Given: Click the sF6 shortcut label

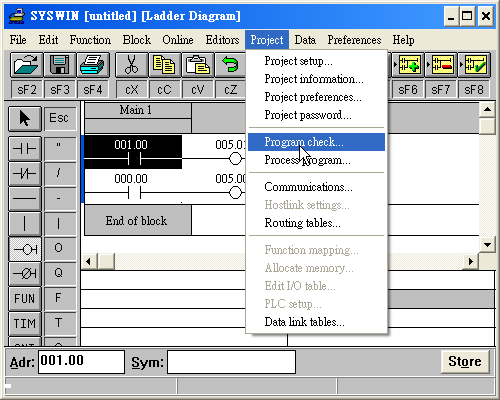Looking at the screenshot, I should [408, 90].
